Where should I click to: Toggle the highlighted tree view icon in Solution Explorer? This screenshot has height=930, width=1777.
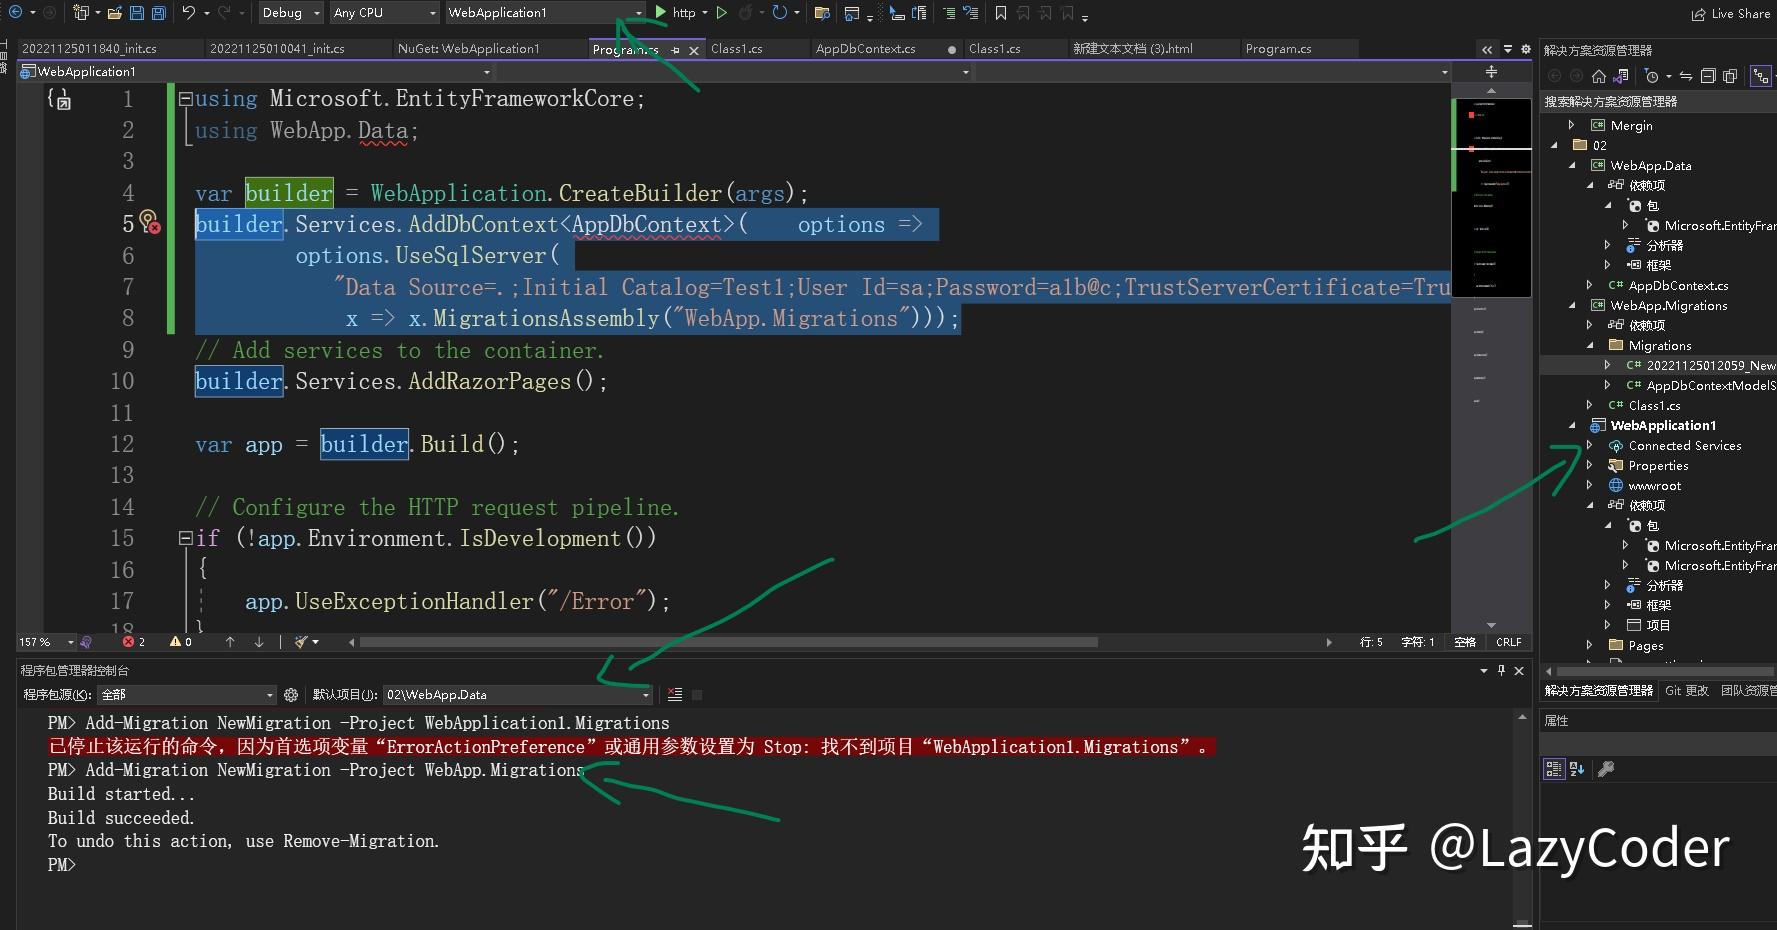(x=1761, y=76)
